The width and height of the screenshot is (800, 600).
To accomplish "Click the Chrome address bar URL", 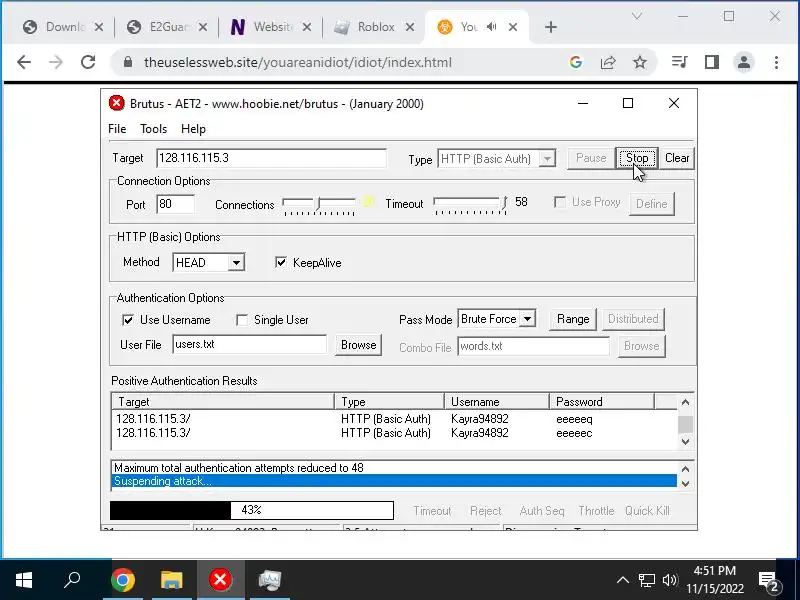I will [x=297, y=62].
